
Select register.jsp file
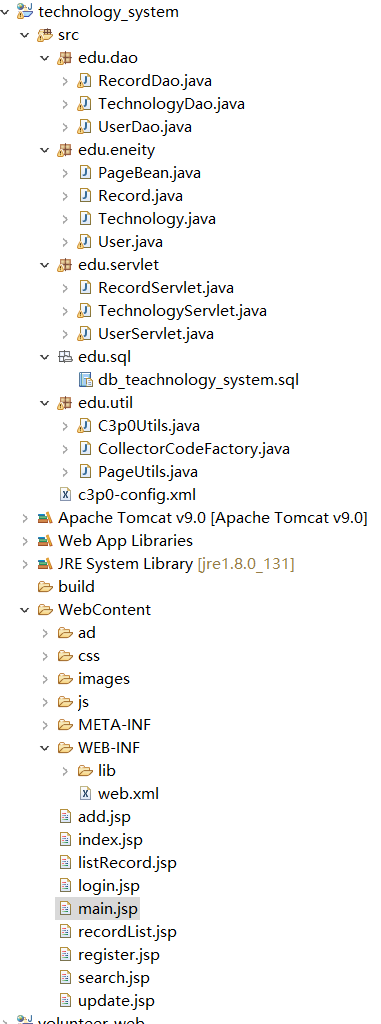click(119, 954)
